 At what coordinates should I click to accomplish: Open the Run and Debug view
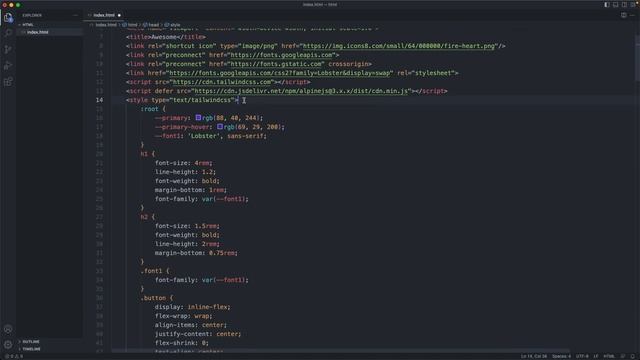[8, 65]
